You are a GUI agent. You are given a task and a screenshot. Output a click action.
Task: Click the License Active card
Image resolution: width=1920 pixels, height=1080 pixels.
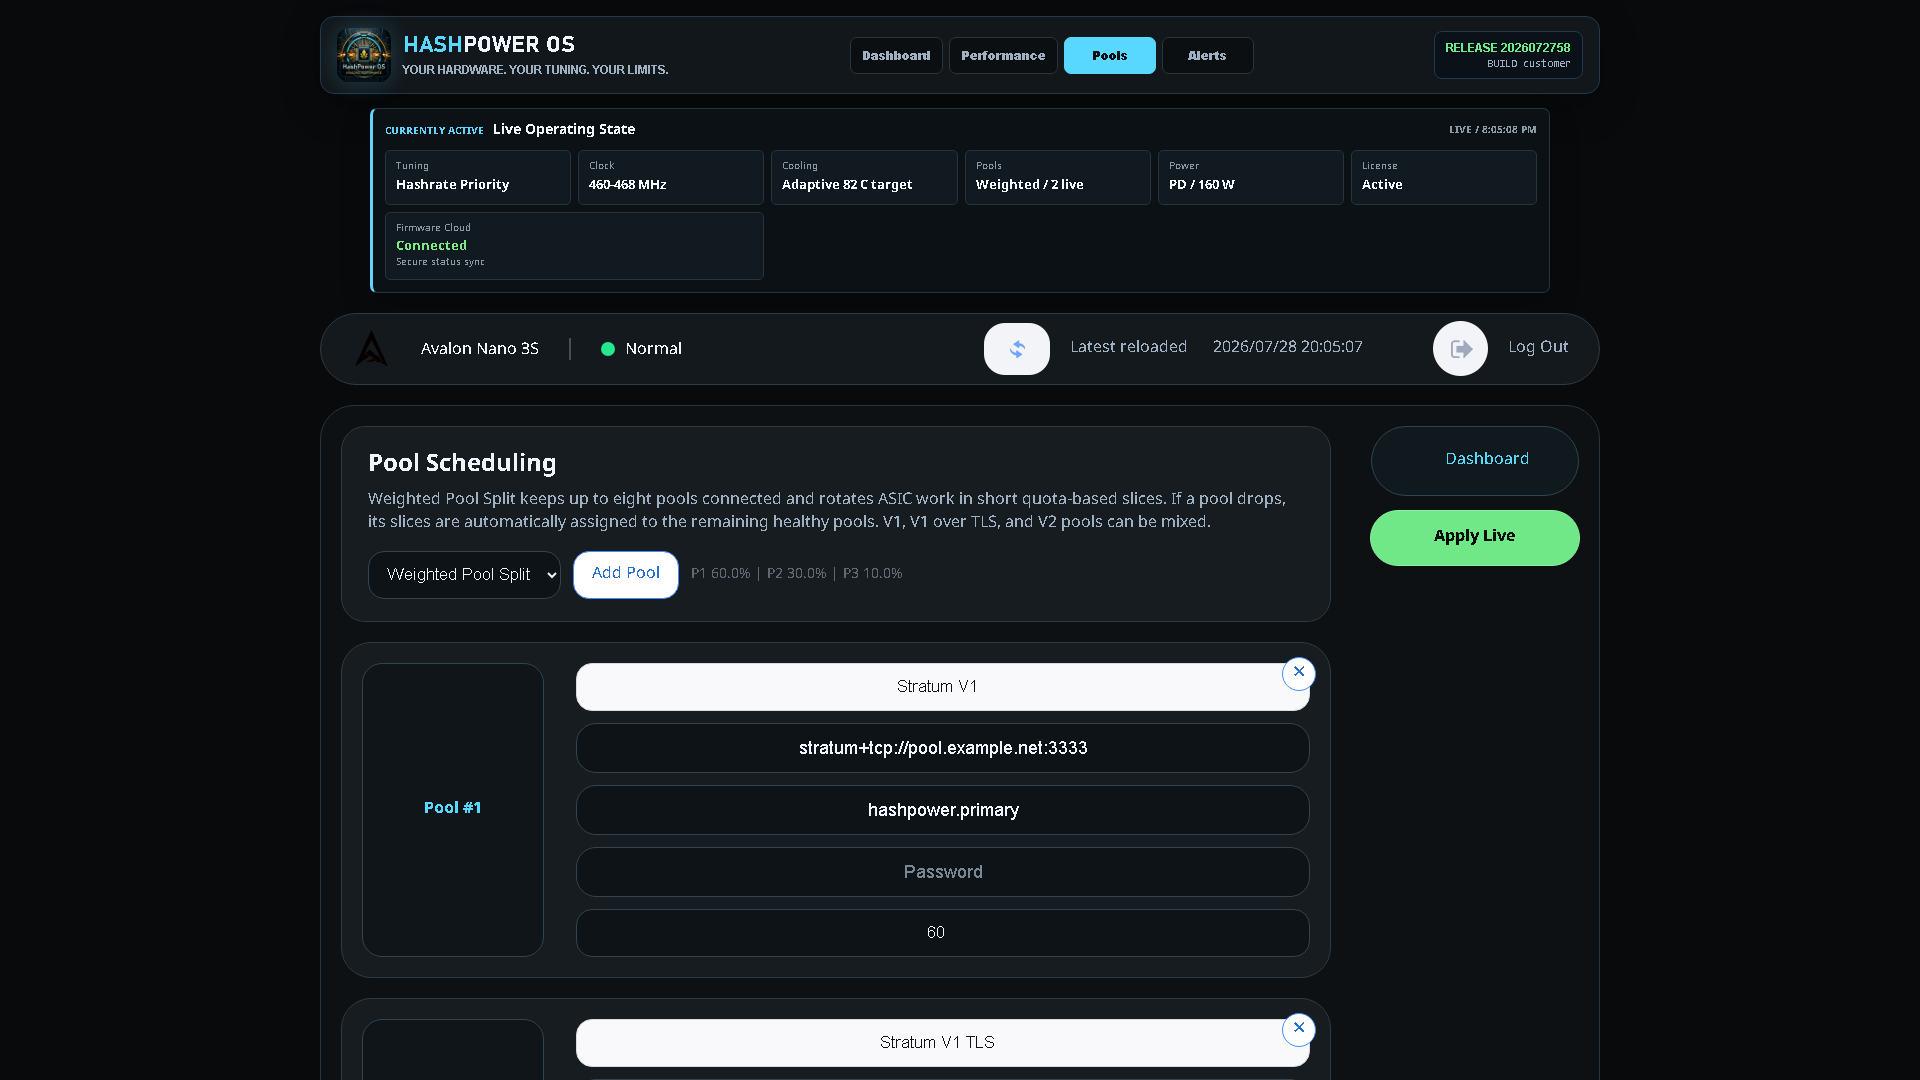1444,177
